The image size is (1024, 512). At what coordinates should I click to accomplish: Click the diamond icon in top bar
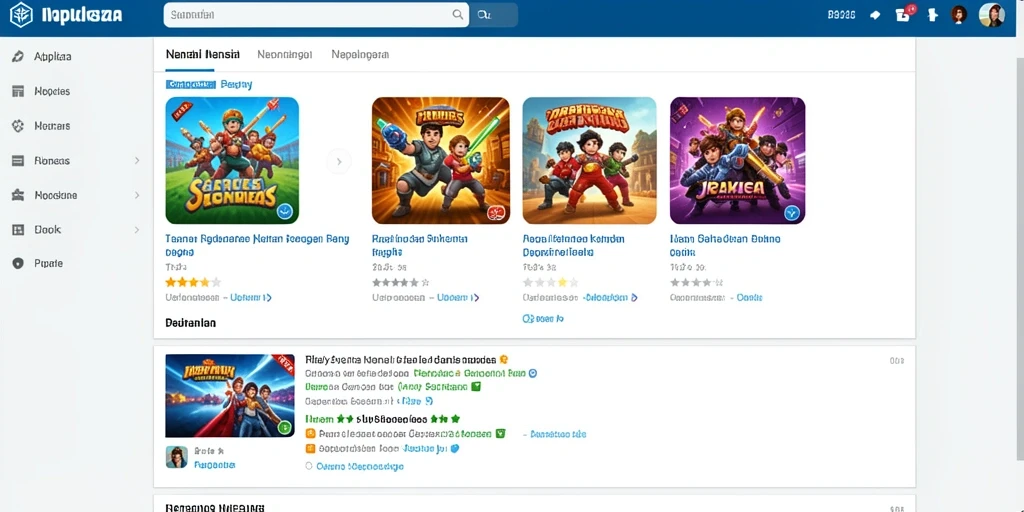pos(875,15)
